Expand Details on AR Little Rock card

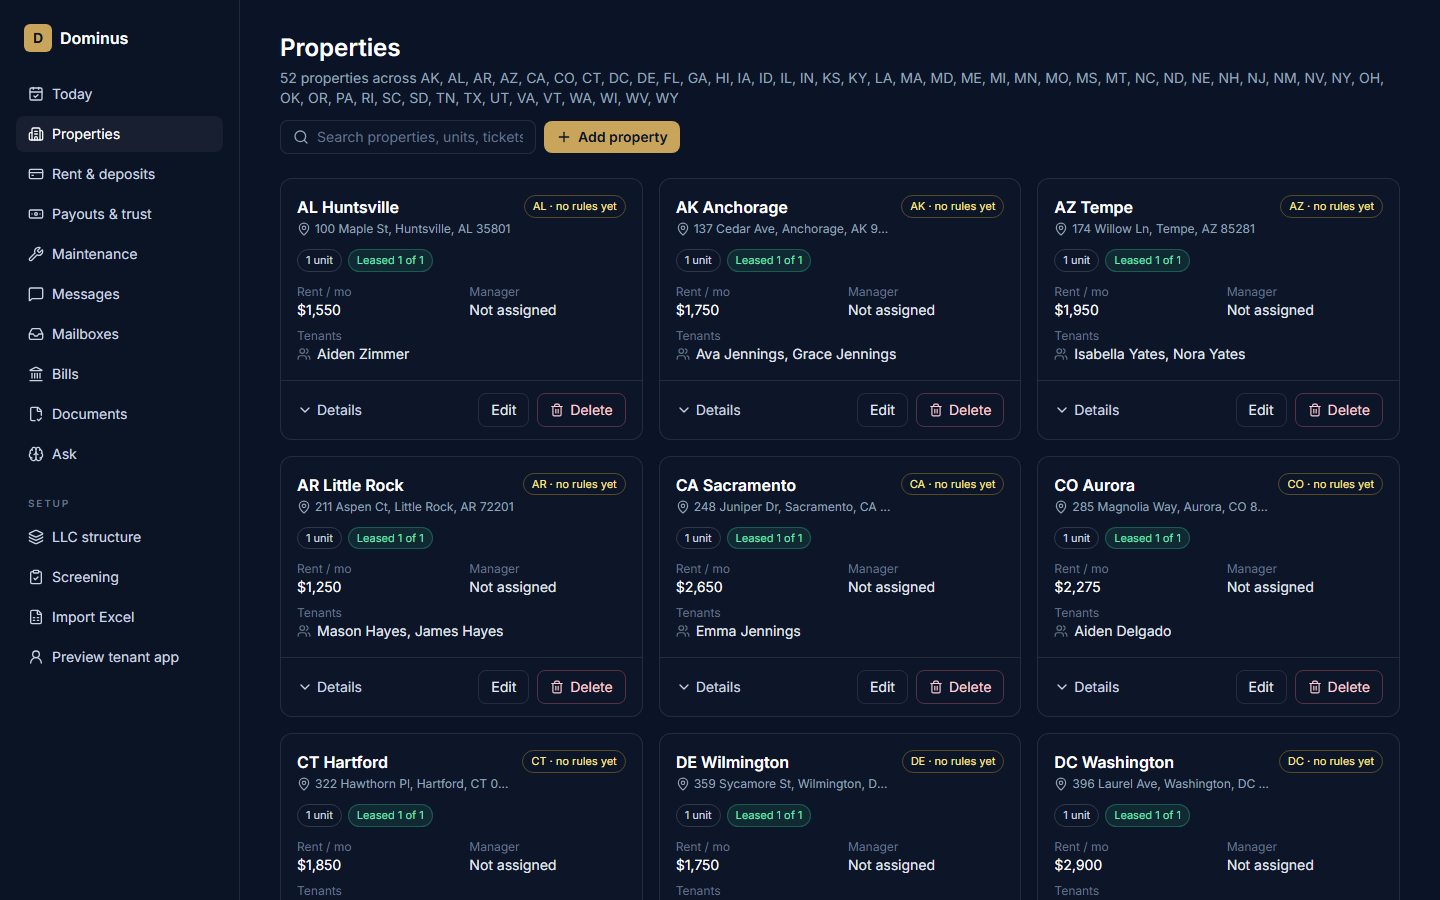tap(330, 687)
